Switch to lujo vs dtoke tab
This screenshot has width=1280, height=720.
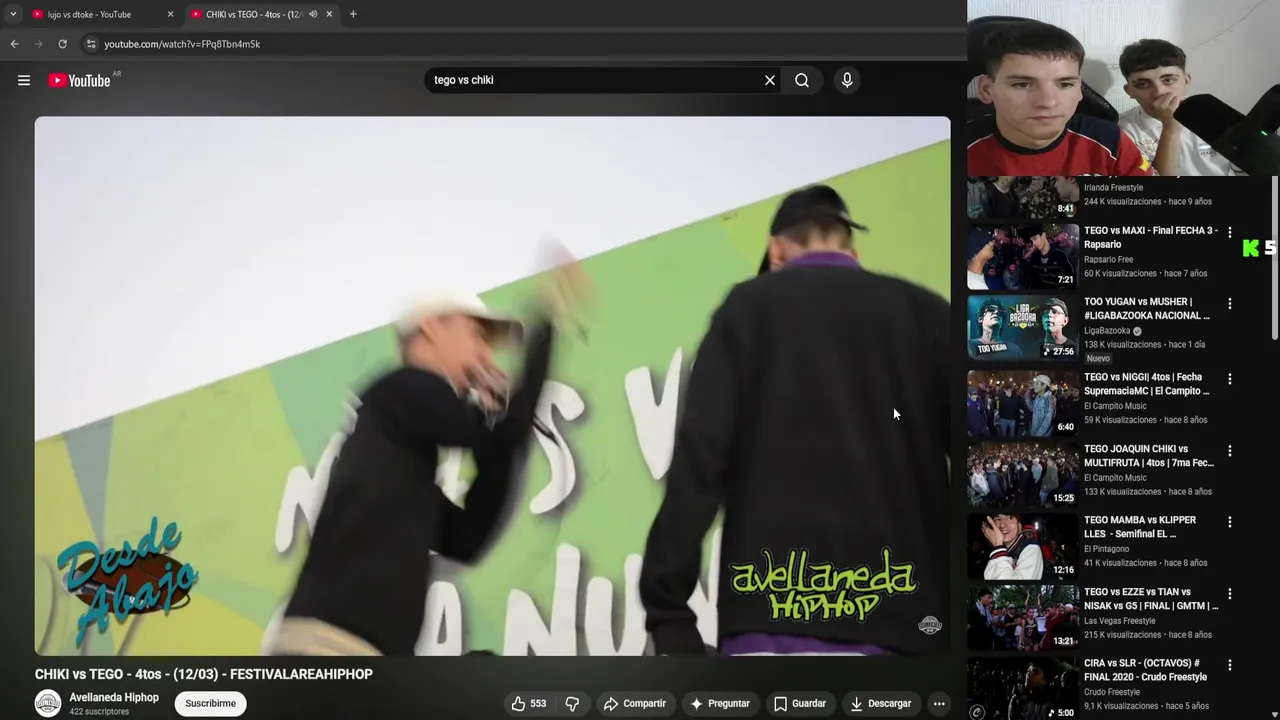[100, 14]
